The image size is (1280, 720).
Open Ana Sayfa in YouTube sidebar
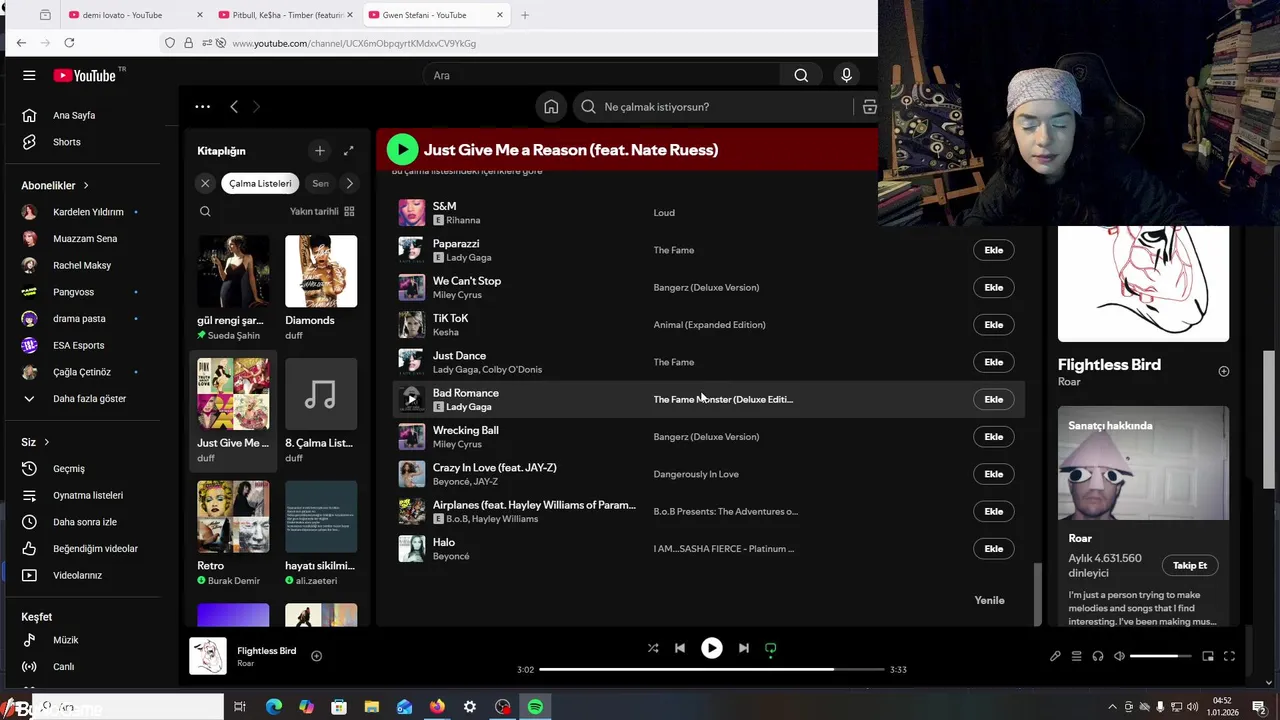(74, 115)
